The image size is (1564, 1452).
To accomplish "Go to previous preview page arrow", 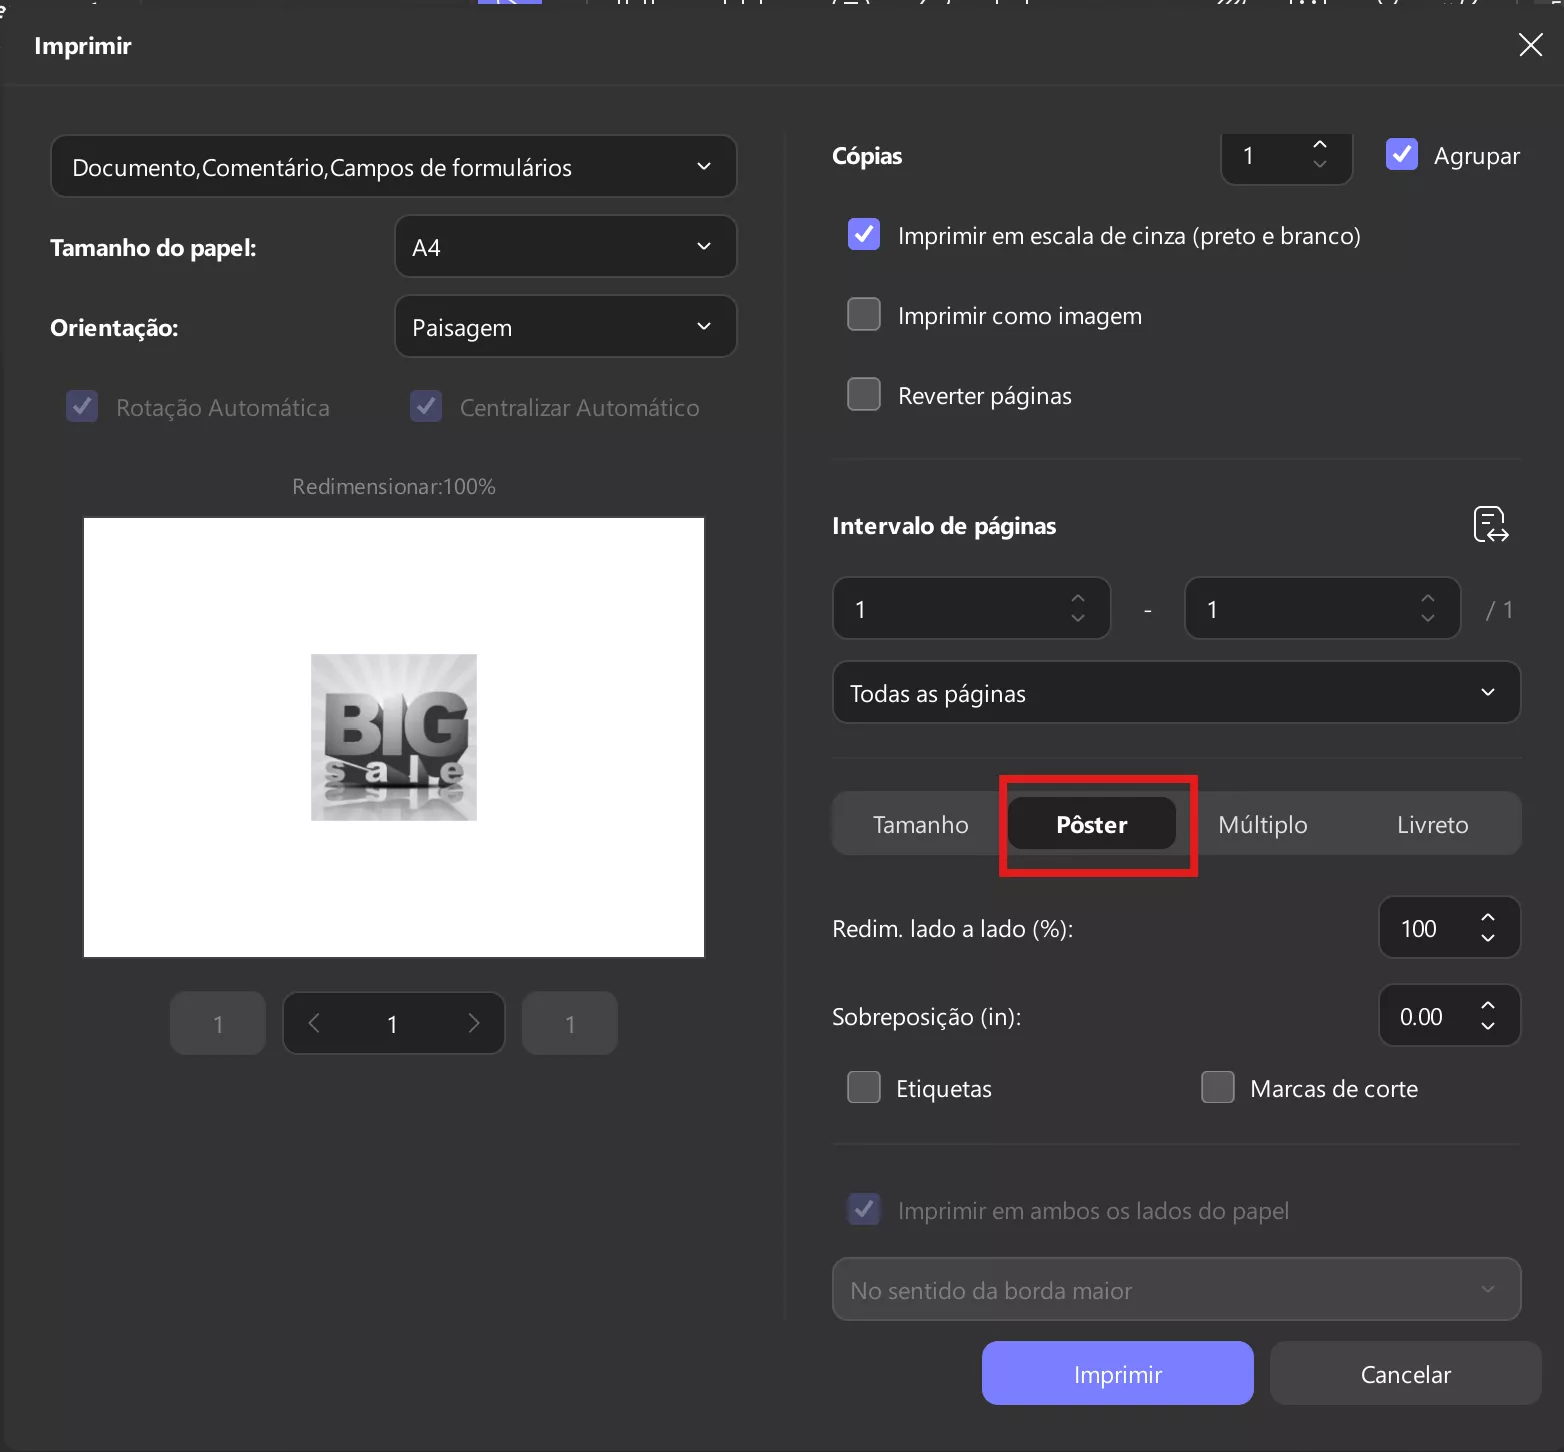I will [314, 1023].
